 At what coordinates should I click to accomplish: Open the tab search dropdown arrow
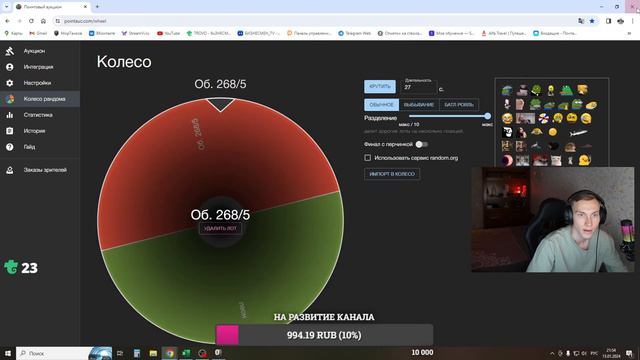coord(6,7)
